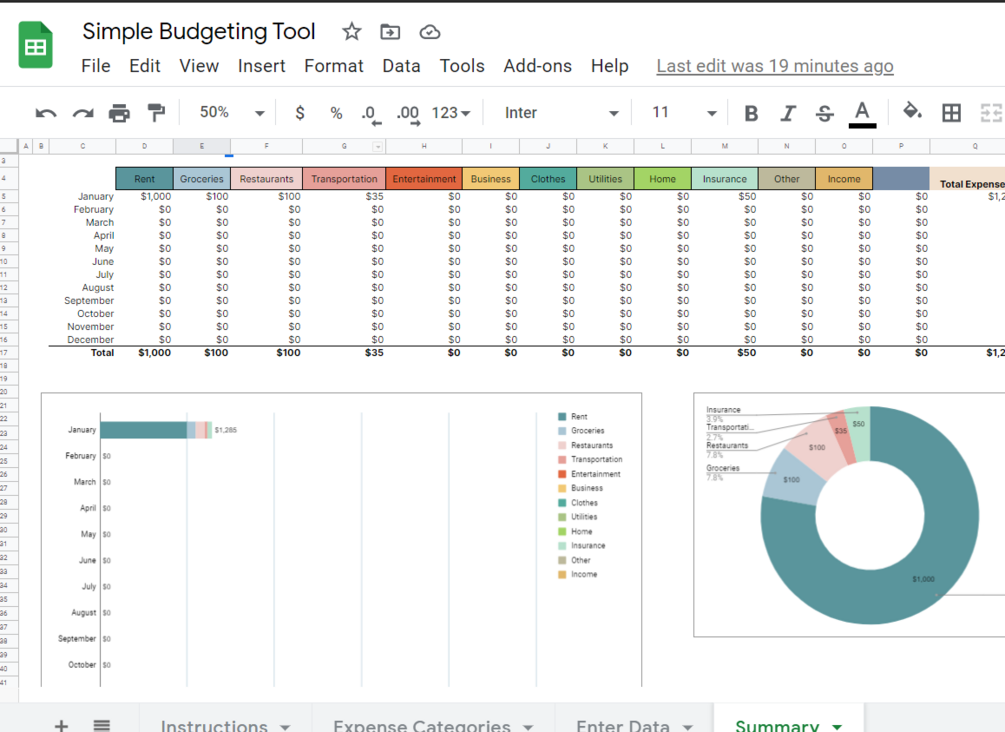Open the Insert menu
This screenshot has width=1005, height=732.
(x=262, y=66)
